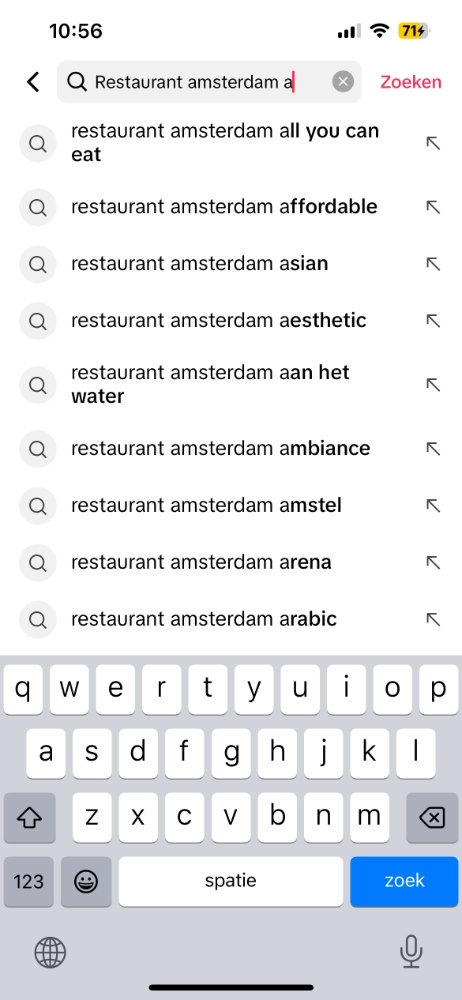462x1000 pixels.
Task: Tap the fill arrow next to 'asian'
Action: tap(433, 263)
